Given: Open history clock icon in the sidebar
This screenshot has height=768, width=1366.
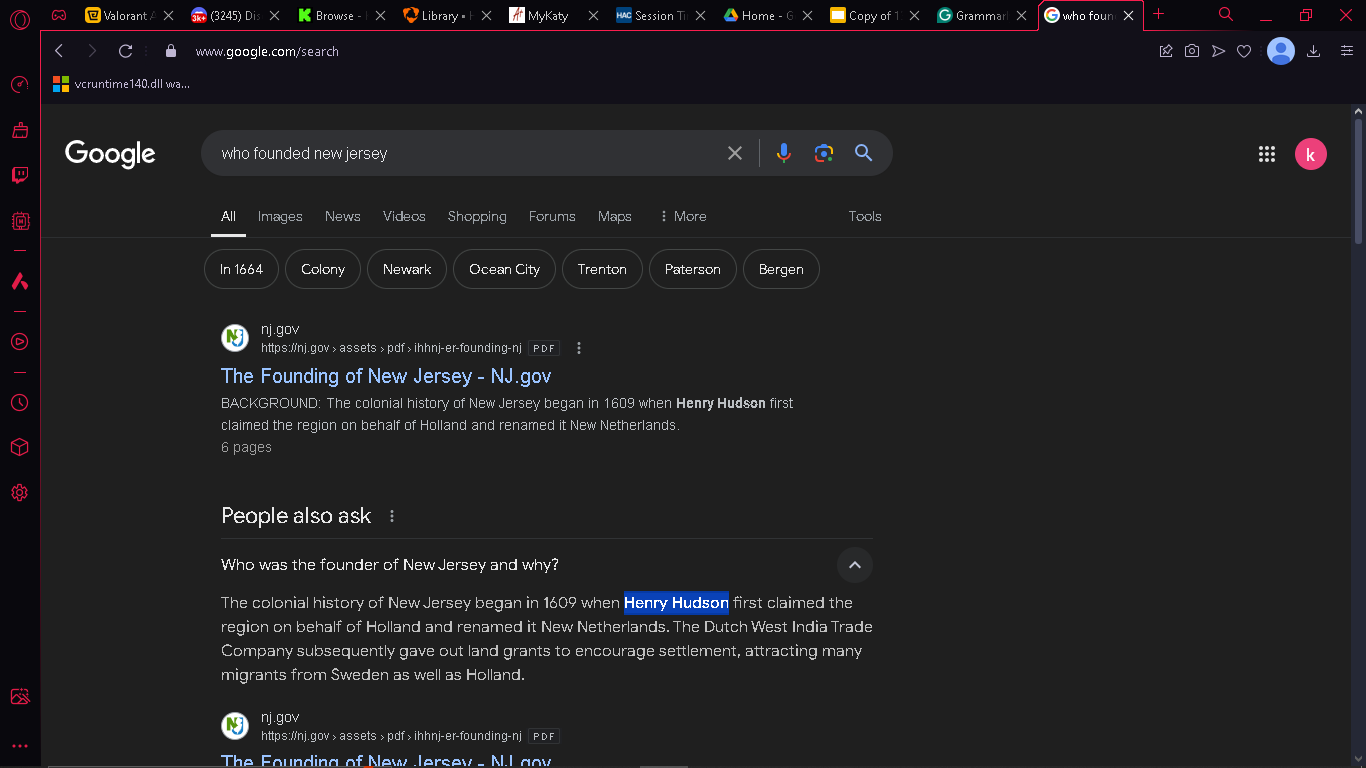Looking at the screenshot, I should pos(19,403).
